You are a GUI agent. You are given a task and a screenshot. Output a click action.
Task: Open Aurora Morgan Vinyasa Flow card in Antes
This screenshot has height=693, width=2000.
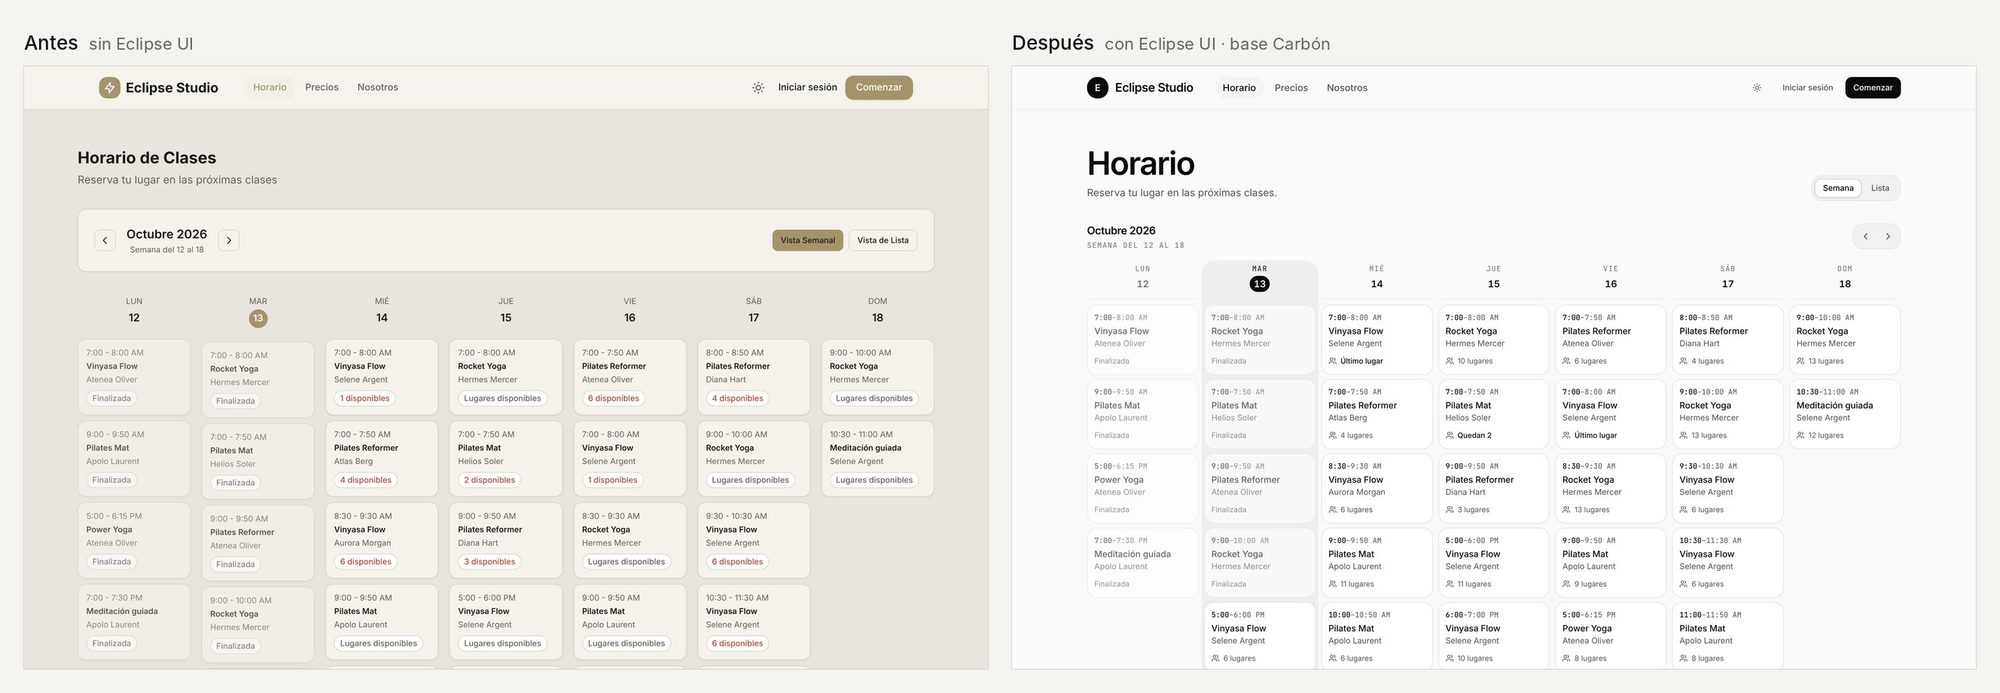pos(382,540)
